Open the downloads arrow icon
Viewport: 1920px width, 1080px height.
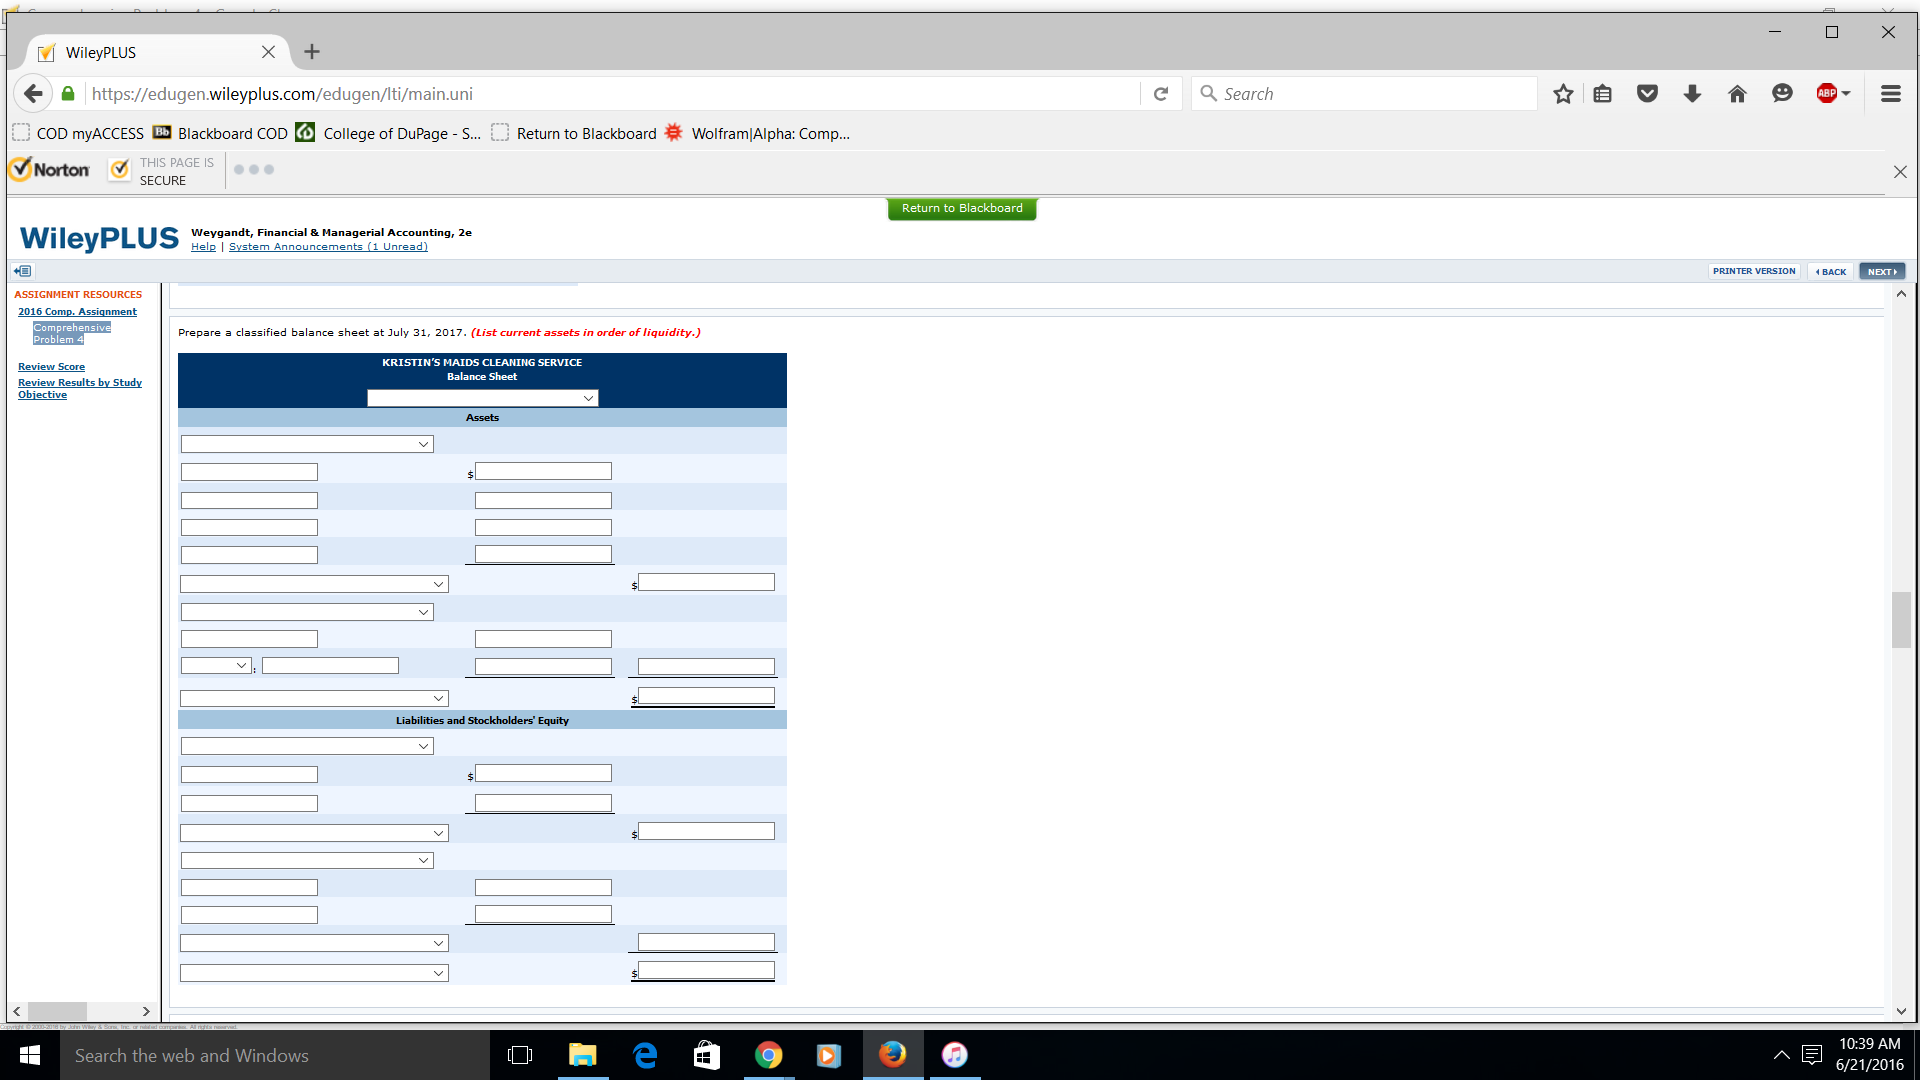1692,94
